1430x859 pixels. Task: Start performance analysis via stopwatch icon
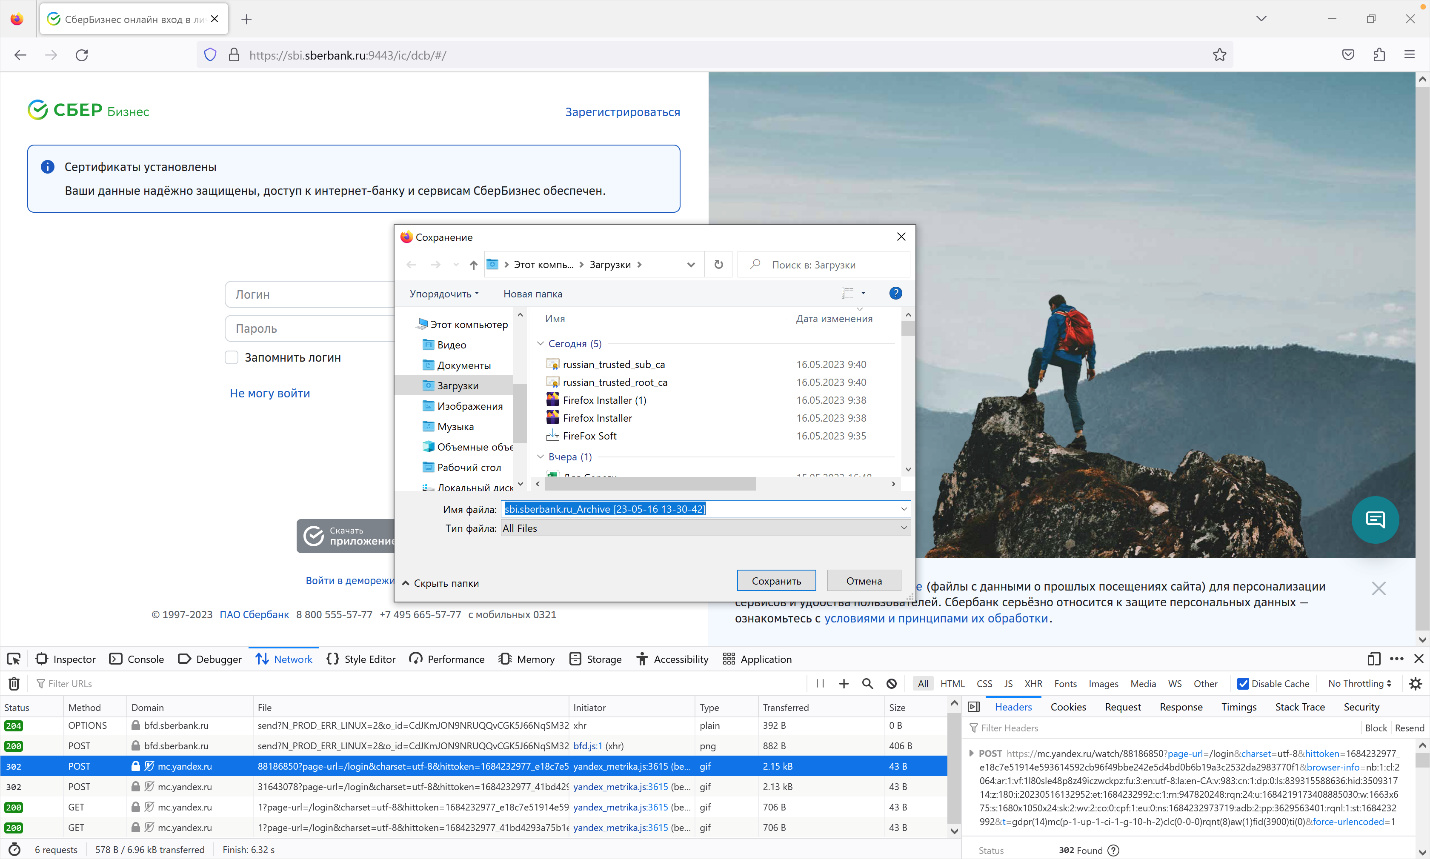point(14,849)
